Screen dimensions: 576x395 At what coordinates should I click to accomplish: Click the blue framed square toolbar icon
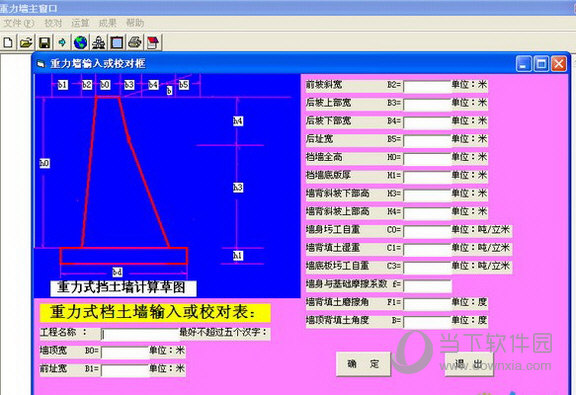(117, 43)
